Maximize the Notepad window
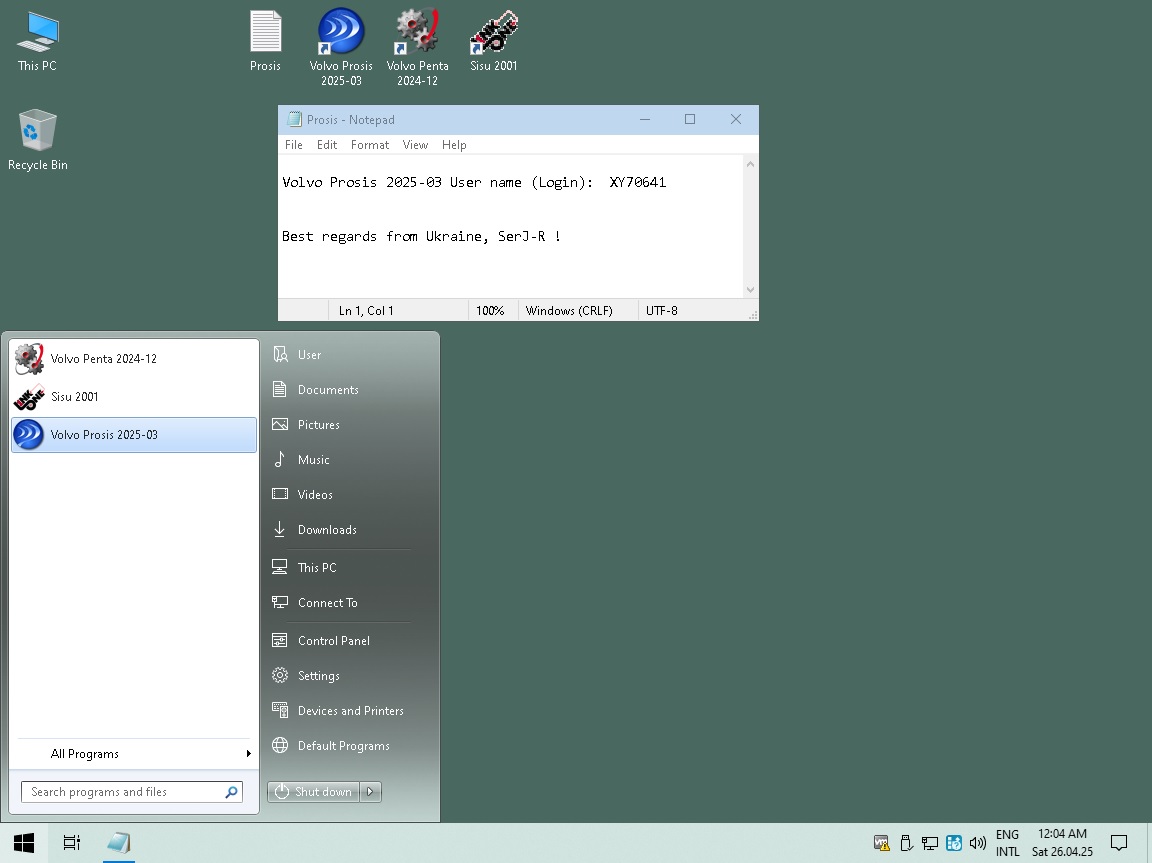This screenshot has height=863, width=1152. click(690, 119)
